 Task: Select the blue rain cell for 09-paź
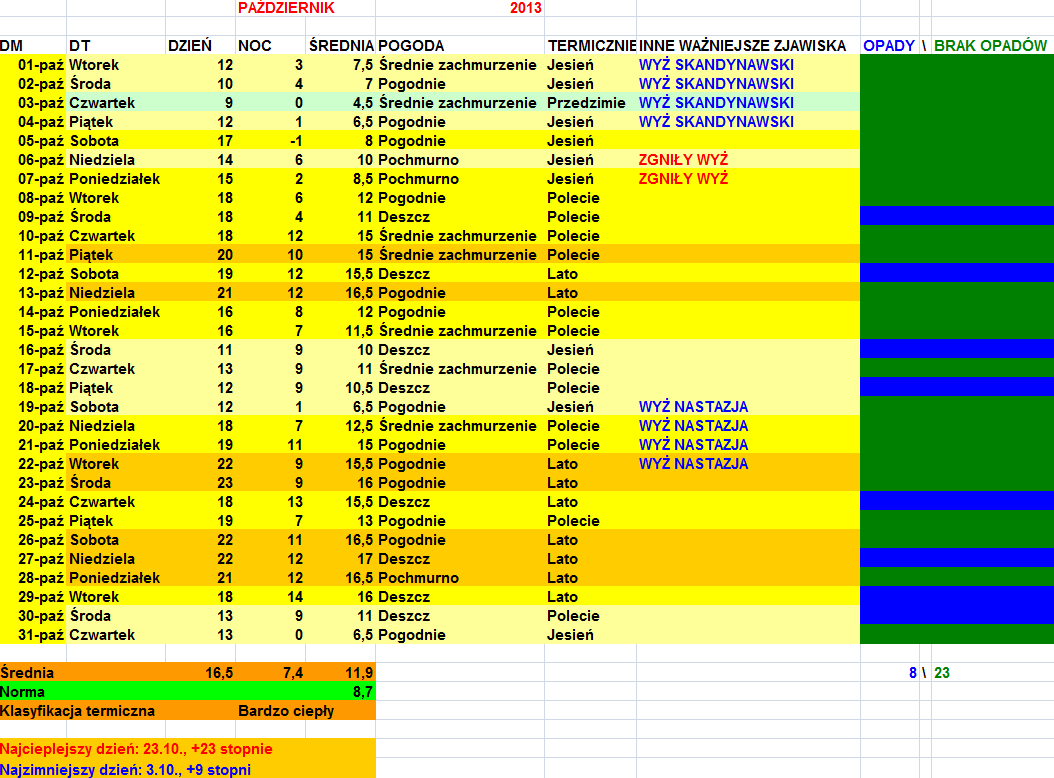956,217
